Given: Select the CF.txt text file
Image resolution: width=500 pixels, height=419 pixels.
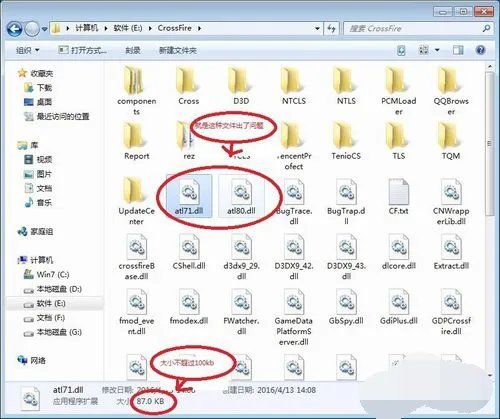Looking at the screenshot, I should tap(399, 197).
